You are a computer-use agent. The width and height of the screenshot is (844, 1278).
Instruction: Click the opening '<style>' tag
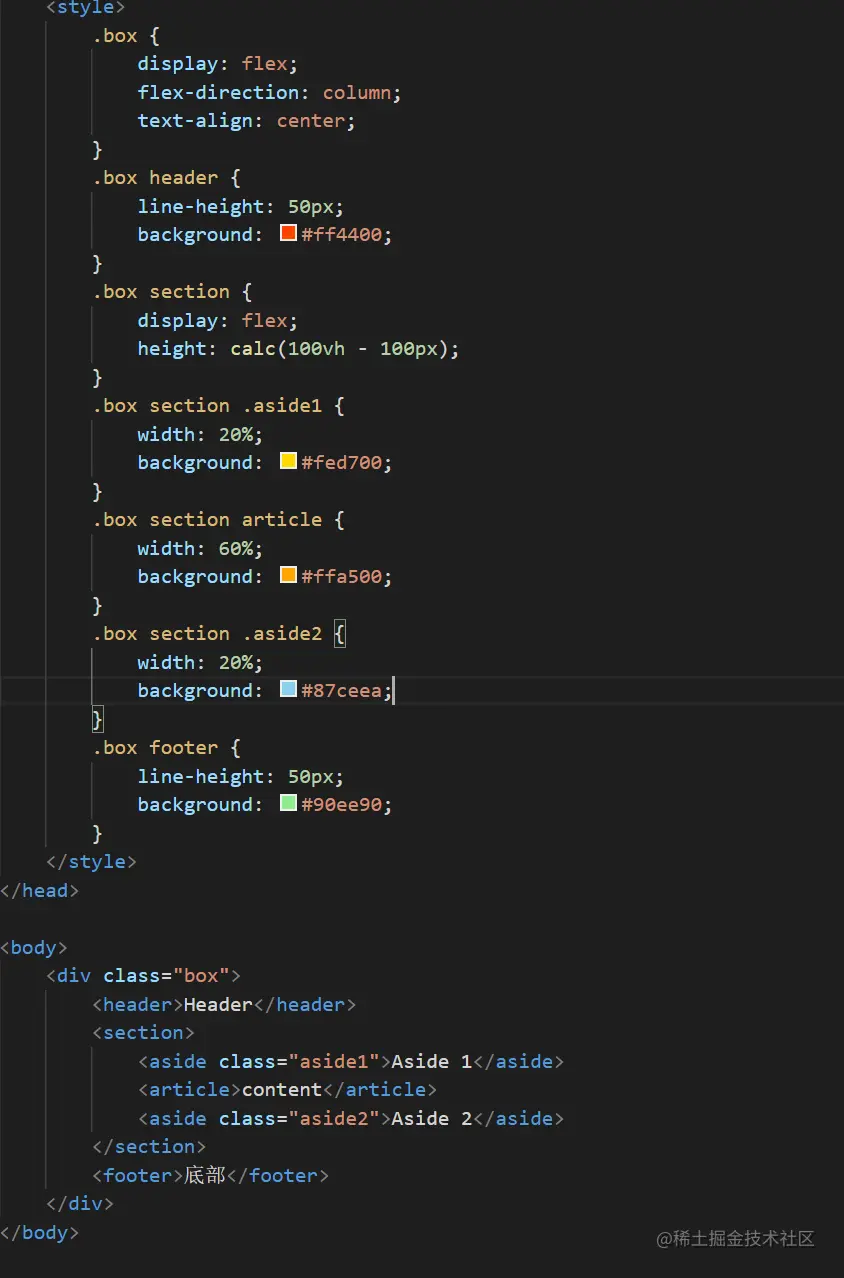(x=86, y=8)
